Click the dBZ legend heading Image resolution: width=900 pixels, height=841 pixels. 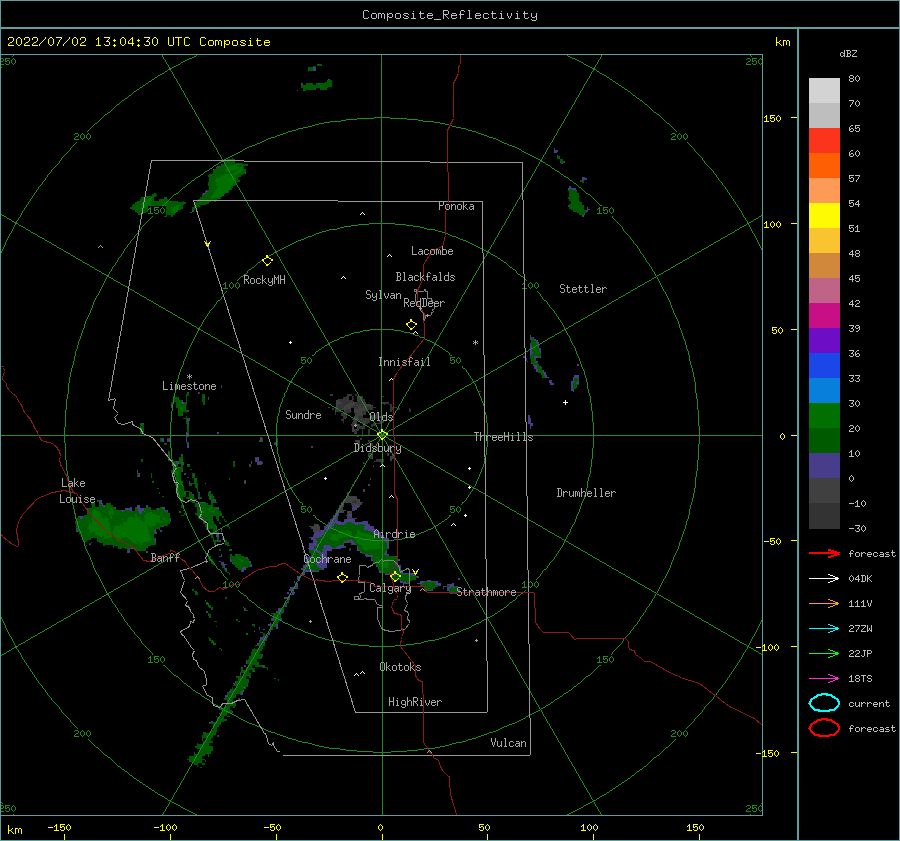tap(848, 54)
